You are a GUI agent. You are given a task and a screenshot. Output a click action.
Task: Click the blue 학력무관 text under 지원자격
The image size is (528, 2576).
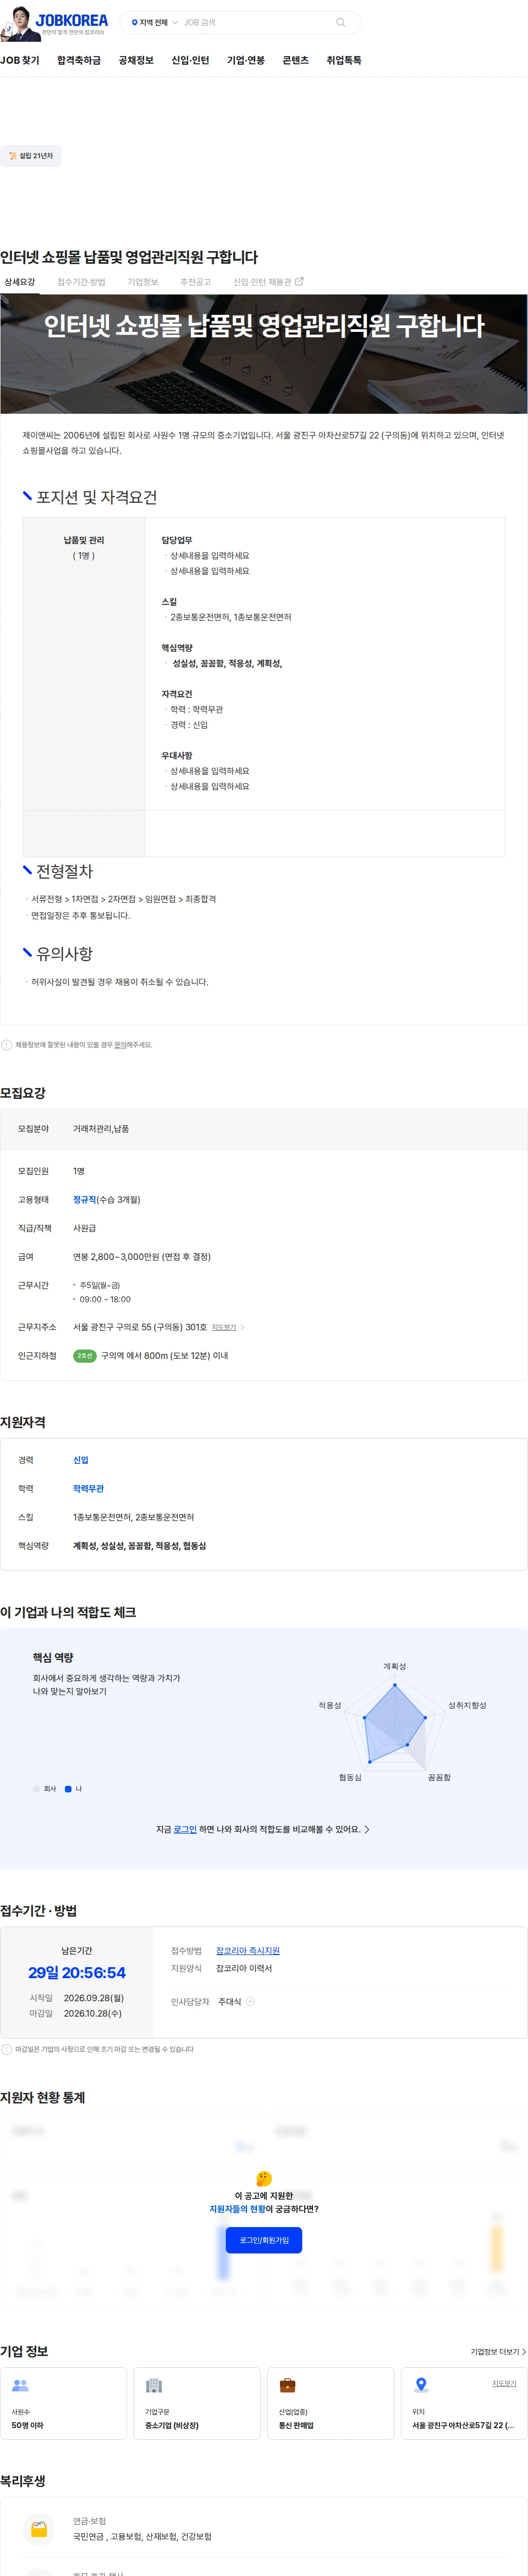coord(88,1489)
